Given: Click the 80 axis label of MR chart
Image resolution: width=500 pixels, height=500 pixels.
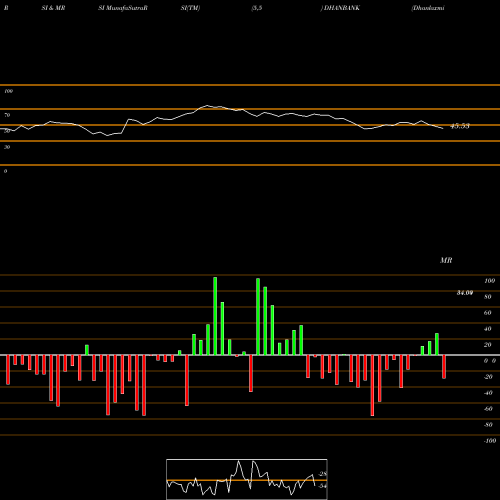Looking at the screenshot, I should click(x=488, y=297).
